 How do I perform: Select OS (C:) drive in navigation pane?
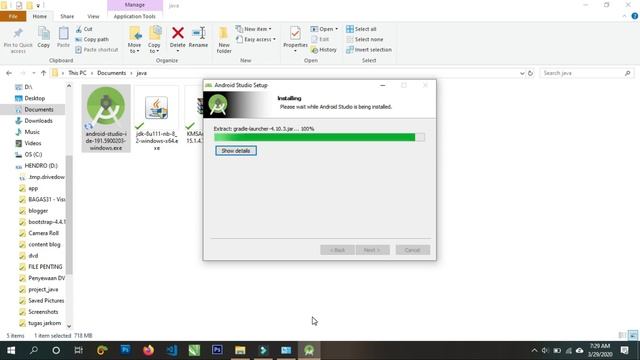(x=33, y=154)
